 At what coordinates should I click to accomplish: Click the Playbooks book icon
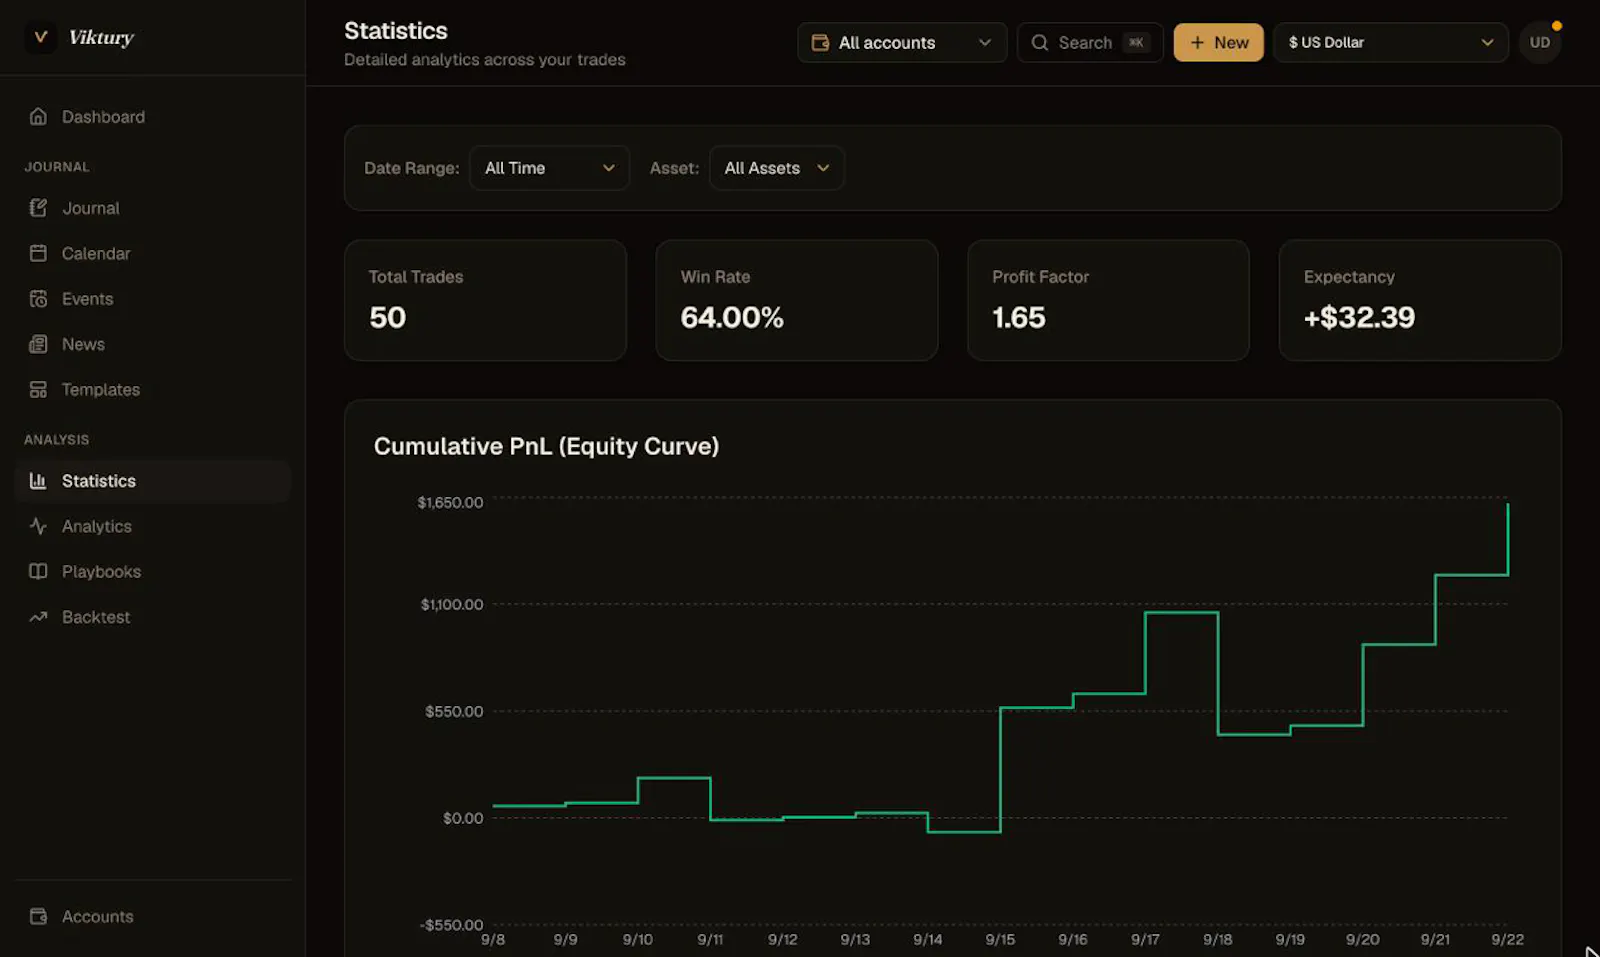(38, 571)
